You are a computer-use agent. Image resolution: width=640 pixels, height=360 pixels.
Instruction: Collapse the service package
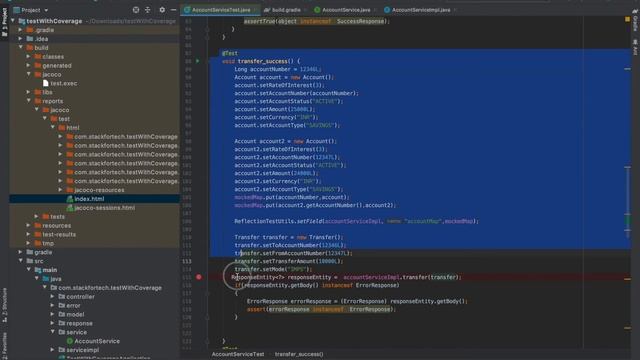coord(53,332)
